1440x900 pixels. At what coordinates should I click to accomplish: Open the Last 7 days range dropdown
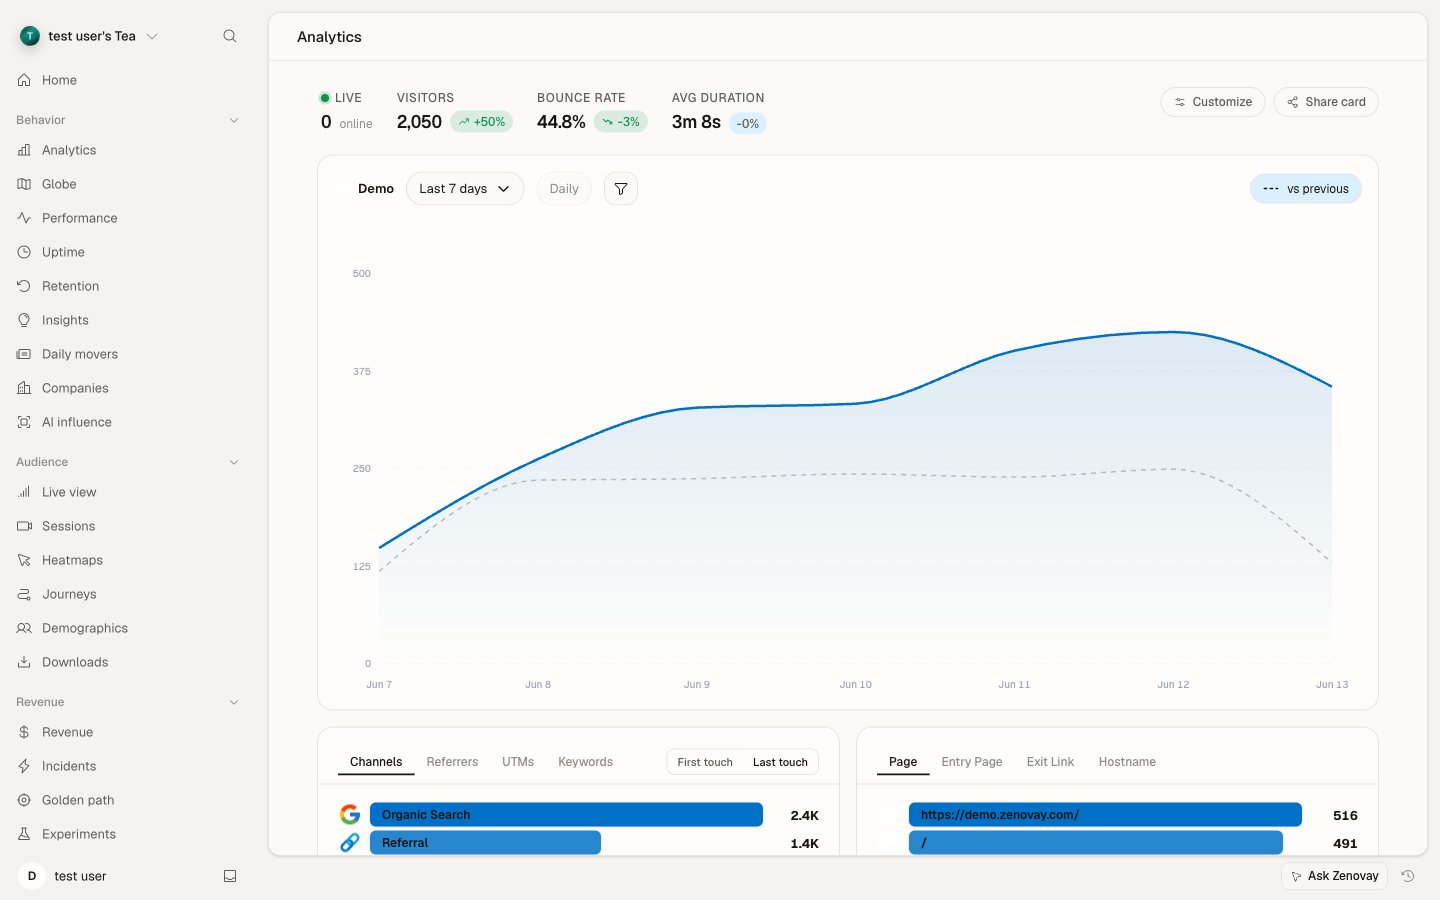[x=465, y=189]
